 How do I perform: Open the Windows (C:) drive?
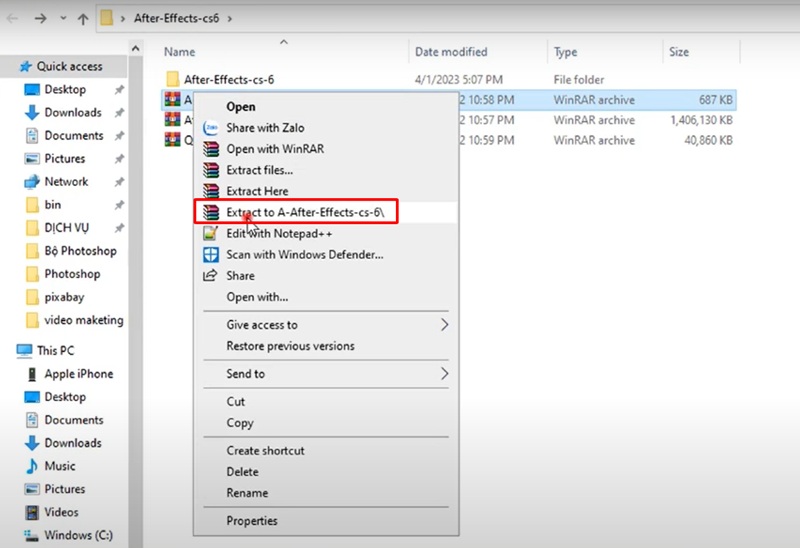pos(79,535)
